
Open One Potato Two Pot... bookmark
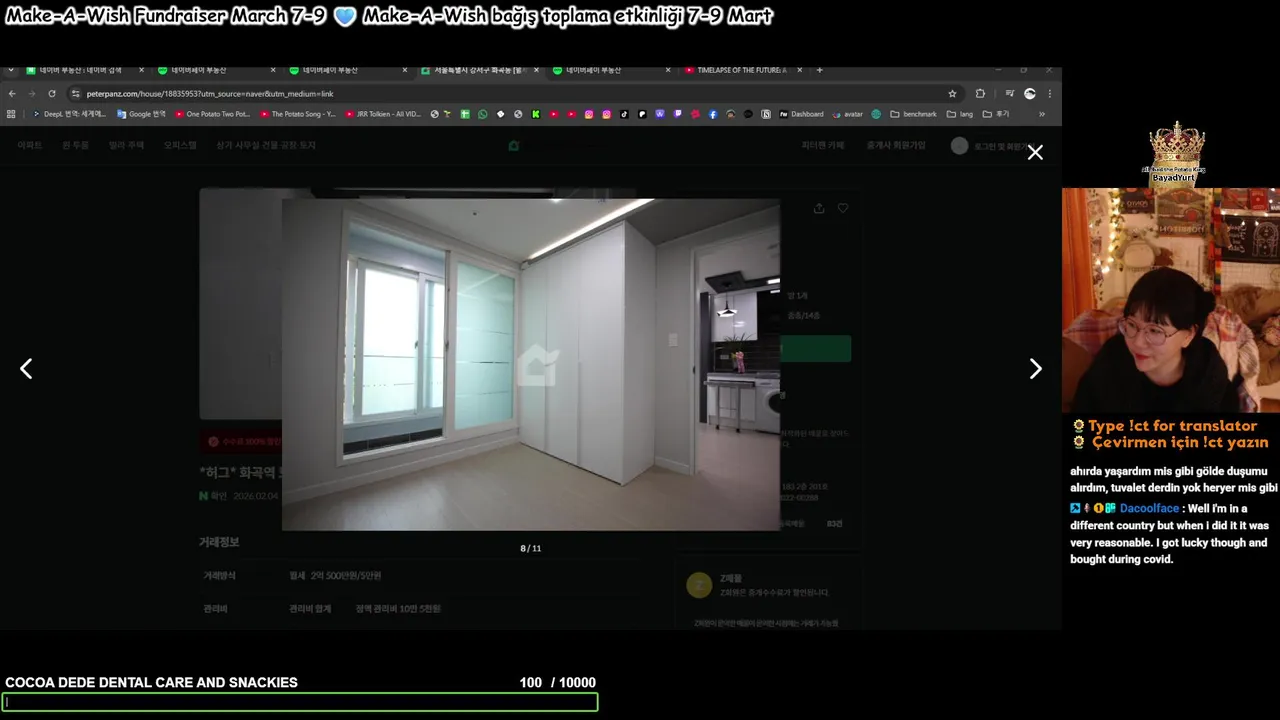[212, 114]
